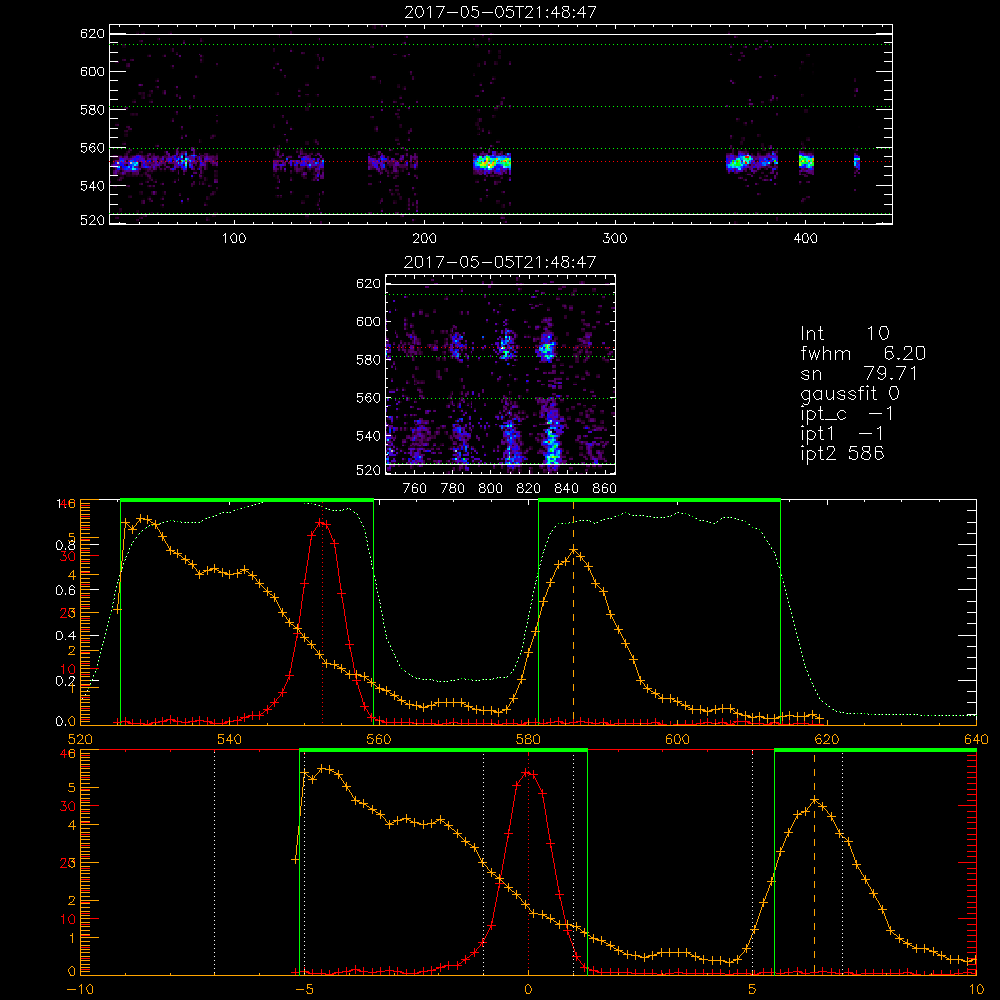1000x1000 pixels.
Task: Click x-axis label 580 of profile plot
Action: tap(528, 740)
